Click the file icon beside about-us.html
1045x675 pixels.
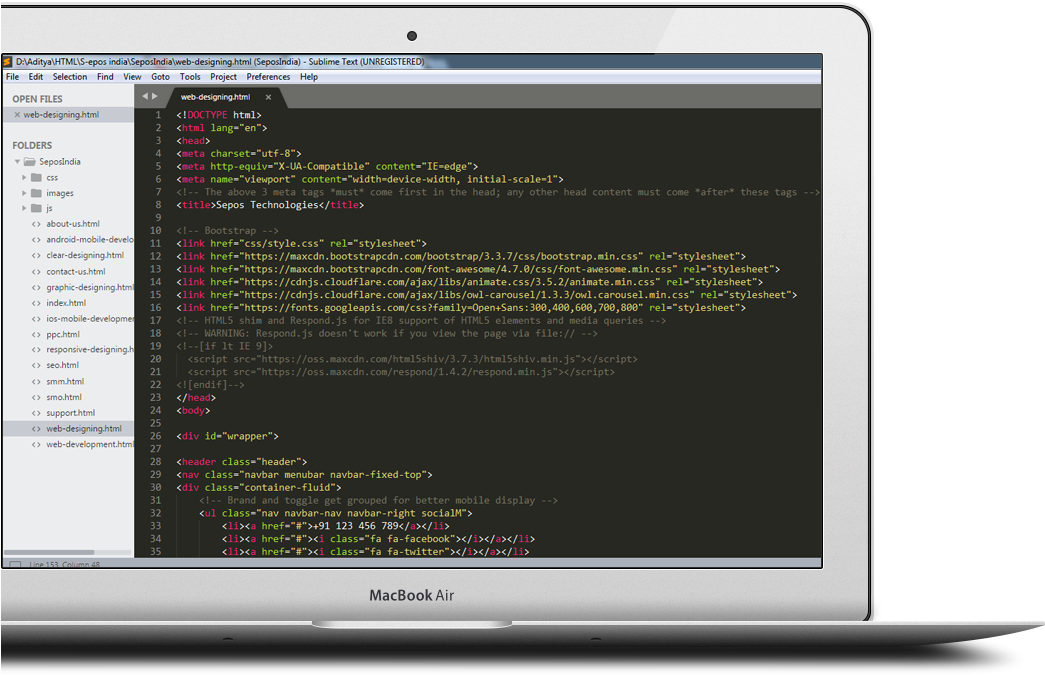(x=36, y=224)
